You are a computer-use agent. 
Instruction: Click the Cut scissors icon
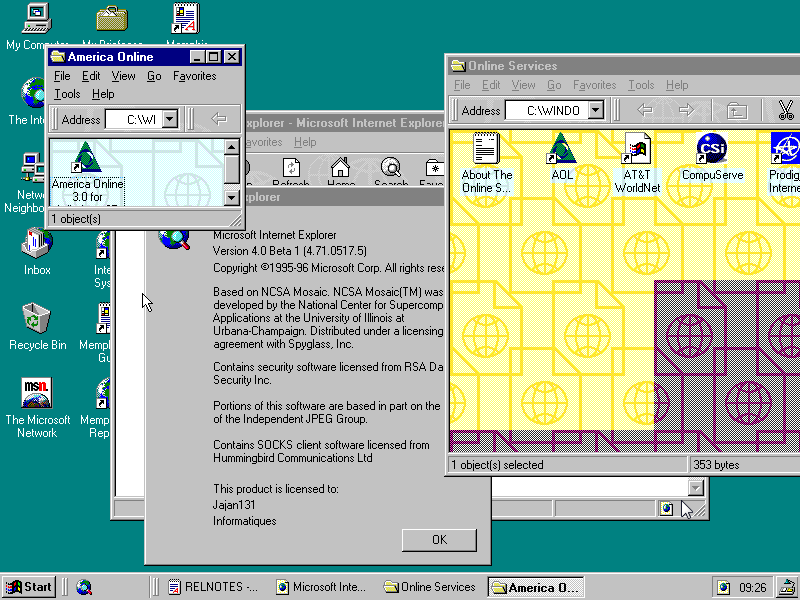(786, 110)
